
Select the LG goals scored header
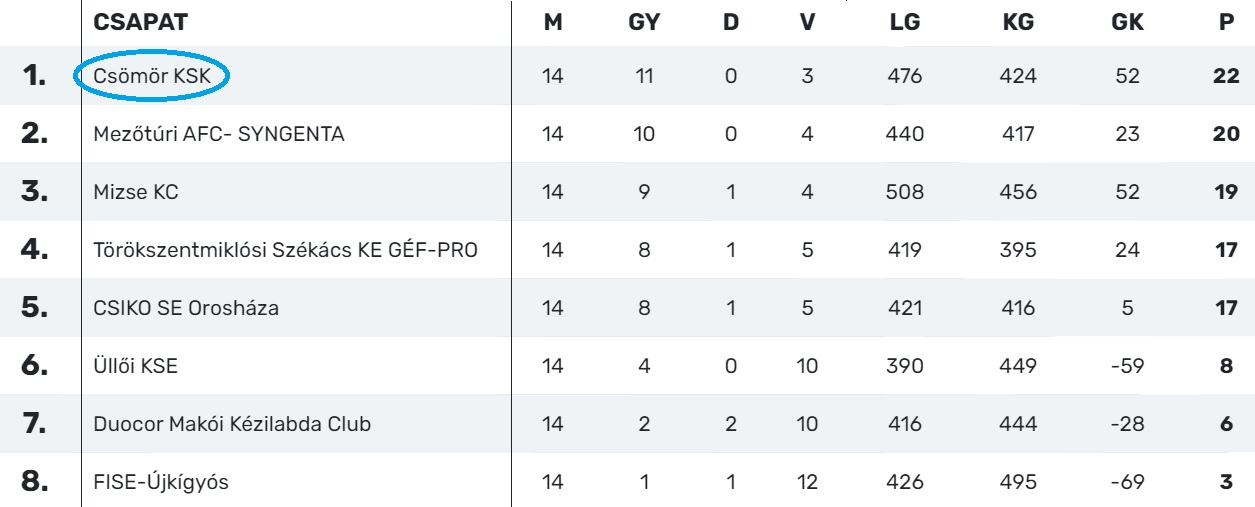(904, 22)
